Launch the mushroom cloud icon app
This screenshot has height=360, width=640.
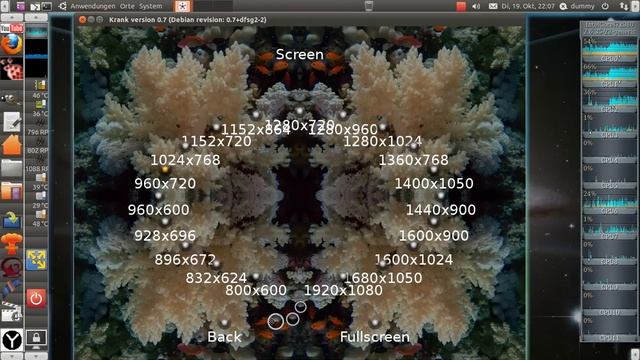point(11,243)
